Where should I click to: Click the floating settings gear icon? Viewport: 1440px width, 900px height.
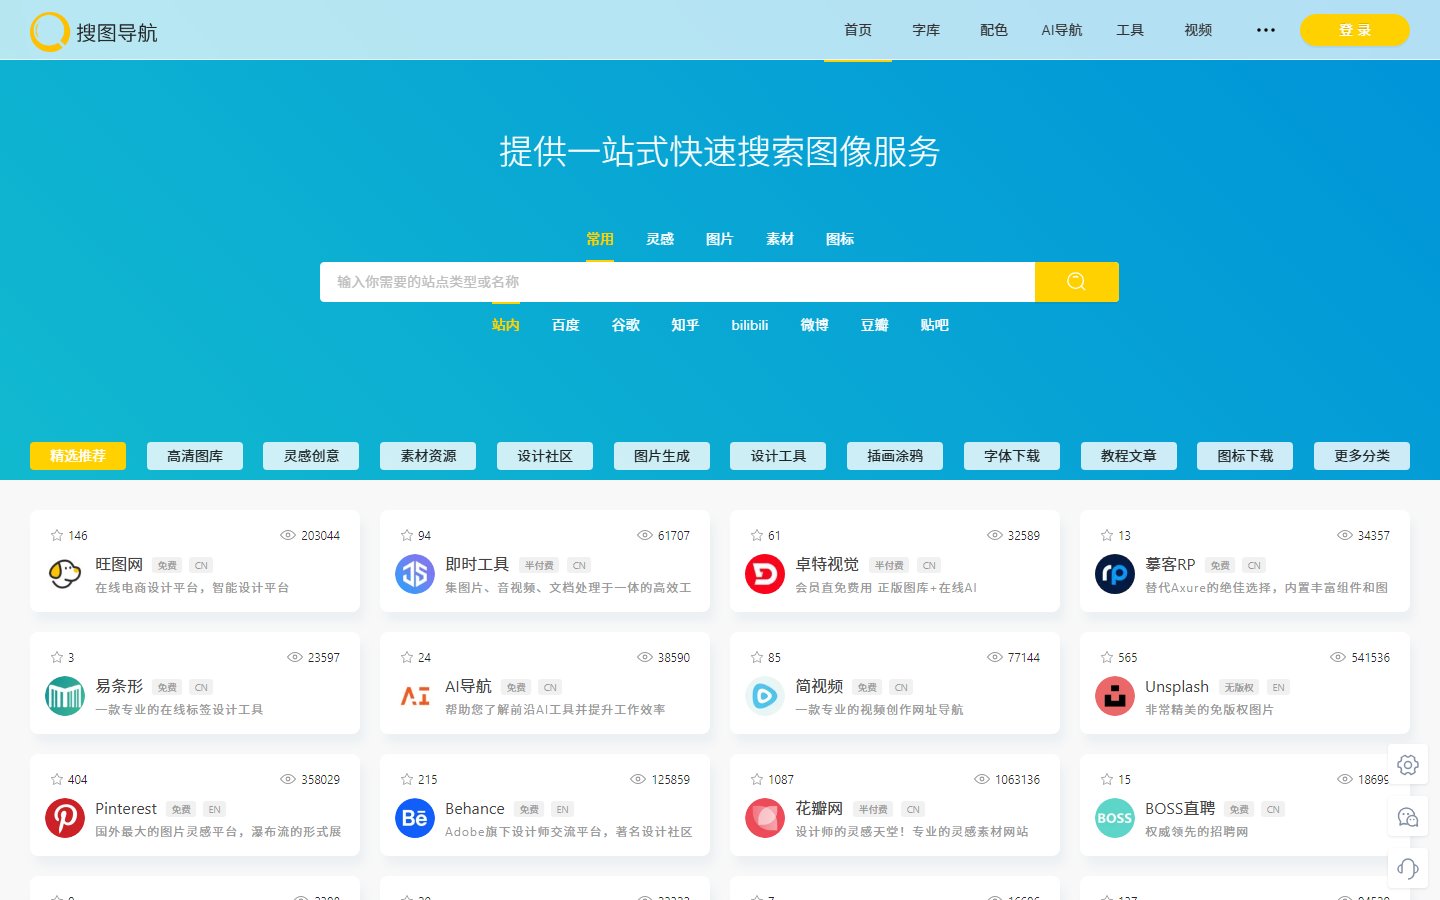point(1408,765)
